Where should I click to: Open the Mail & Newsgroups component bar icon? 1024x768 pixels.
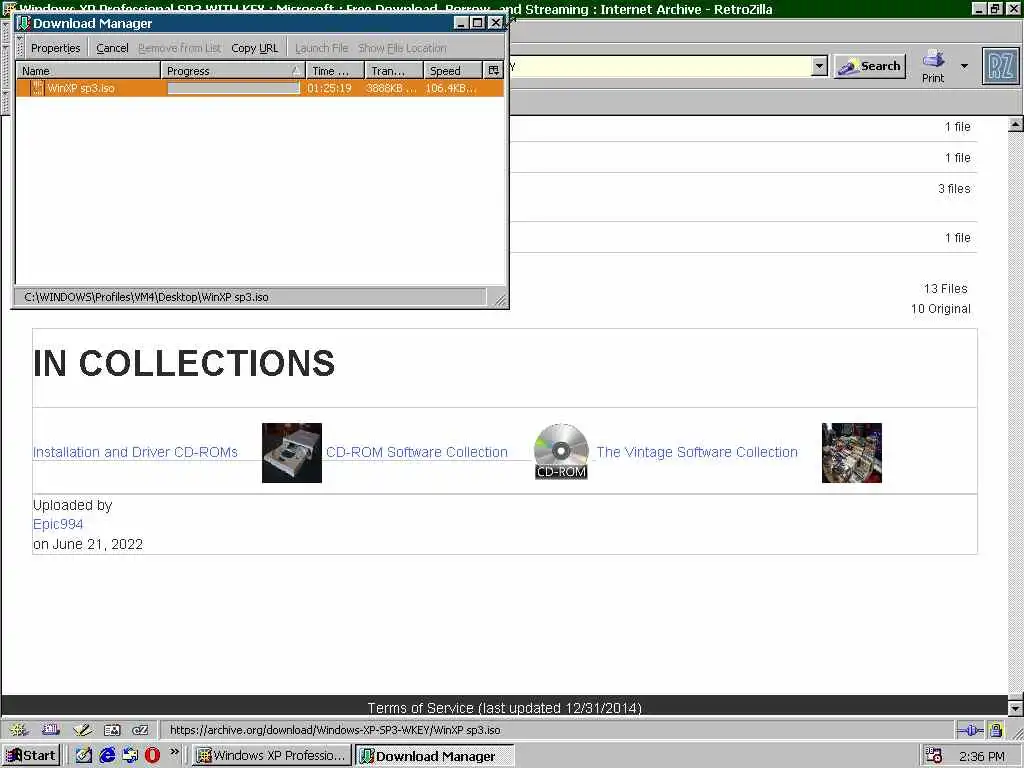point(51,729)
